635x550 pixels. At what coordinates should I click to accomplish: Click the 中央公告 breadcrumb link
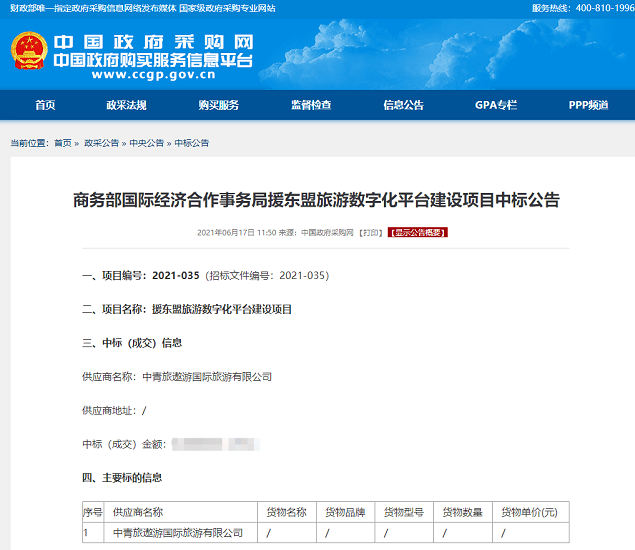click(x=146, y=143)
